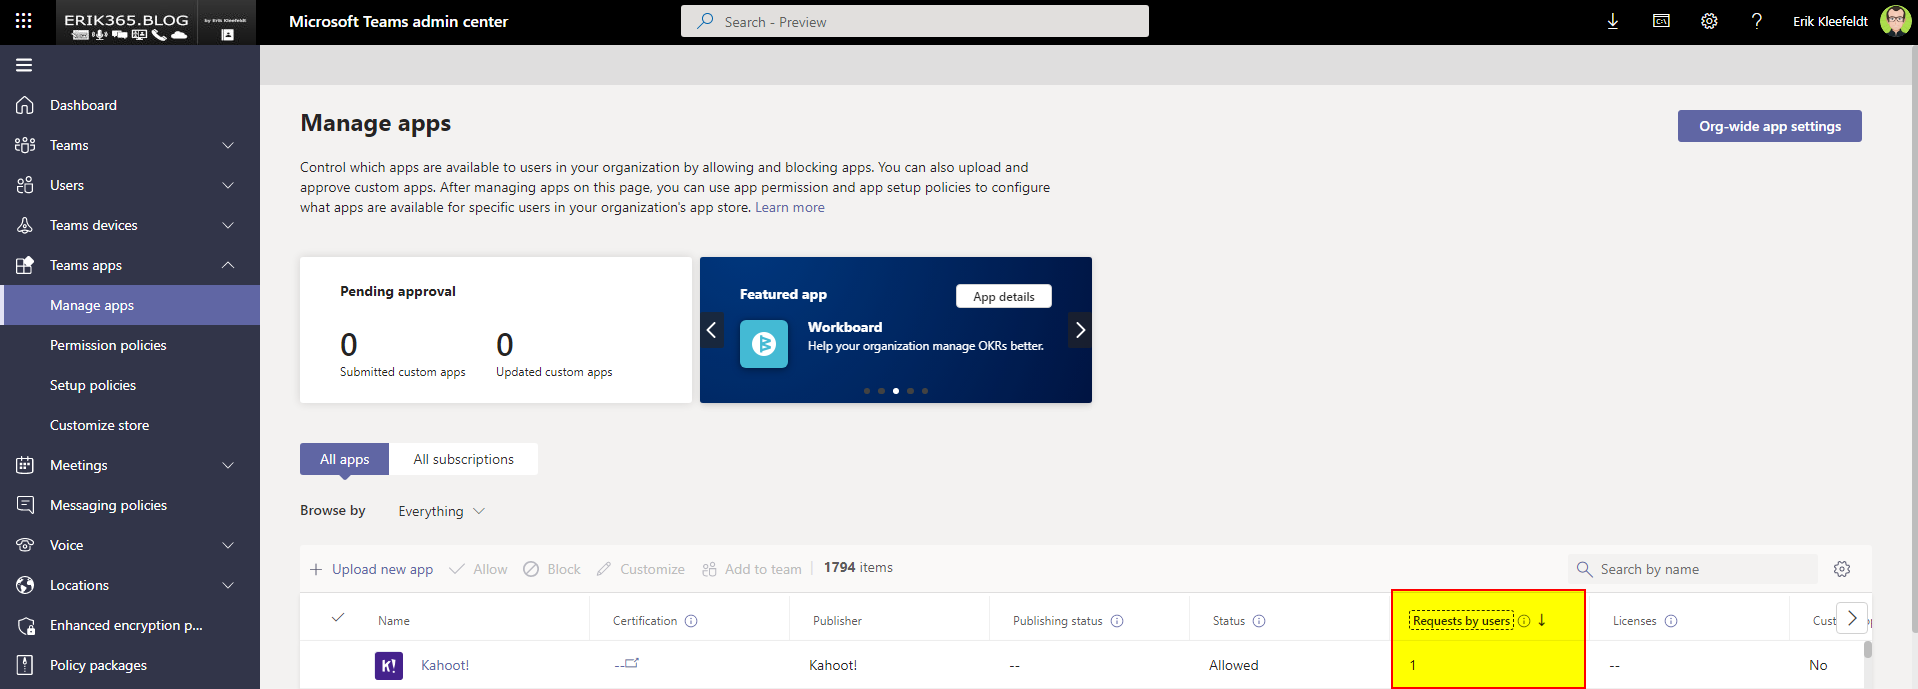Switch to All subscriptions tab

click(x=463, y=459)
